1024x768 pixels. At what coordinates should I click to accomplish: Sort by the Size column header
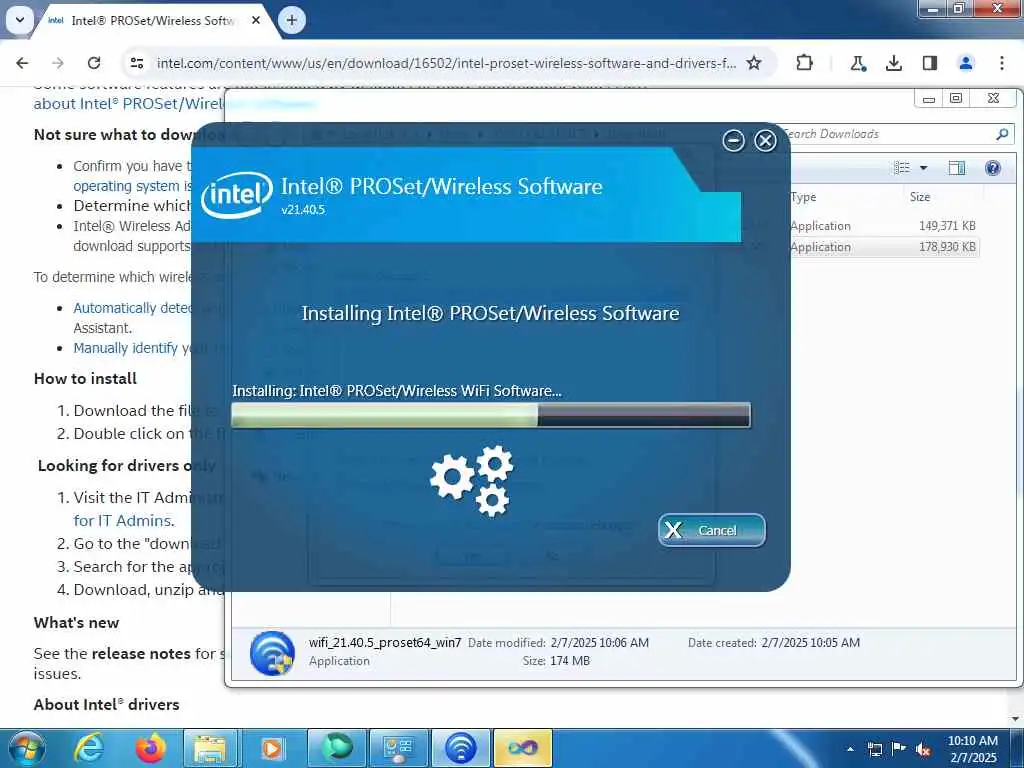click(x=920, y=197)
